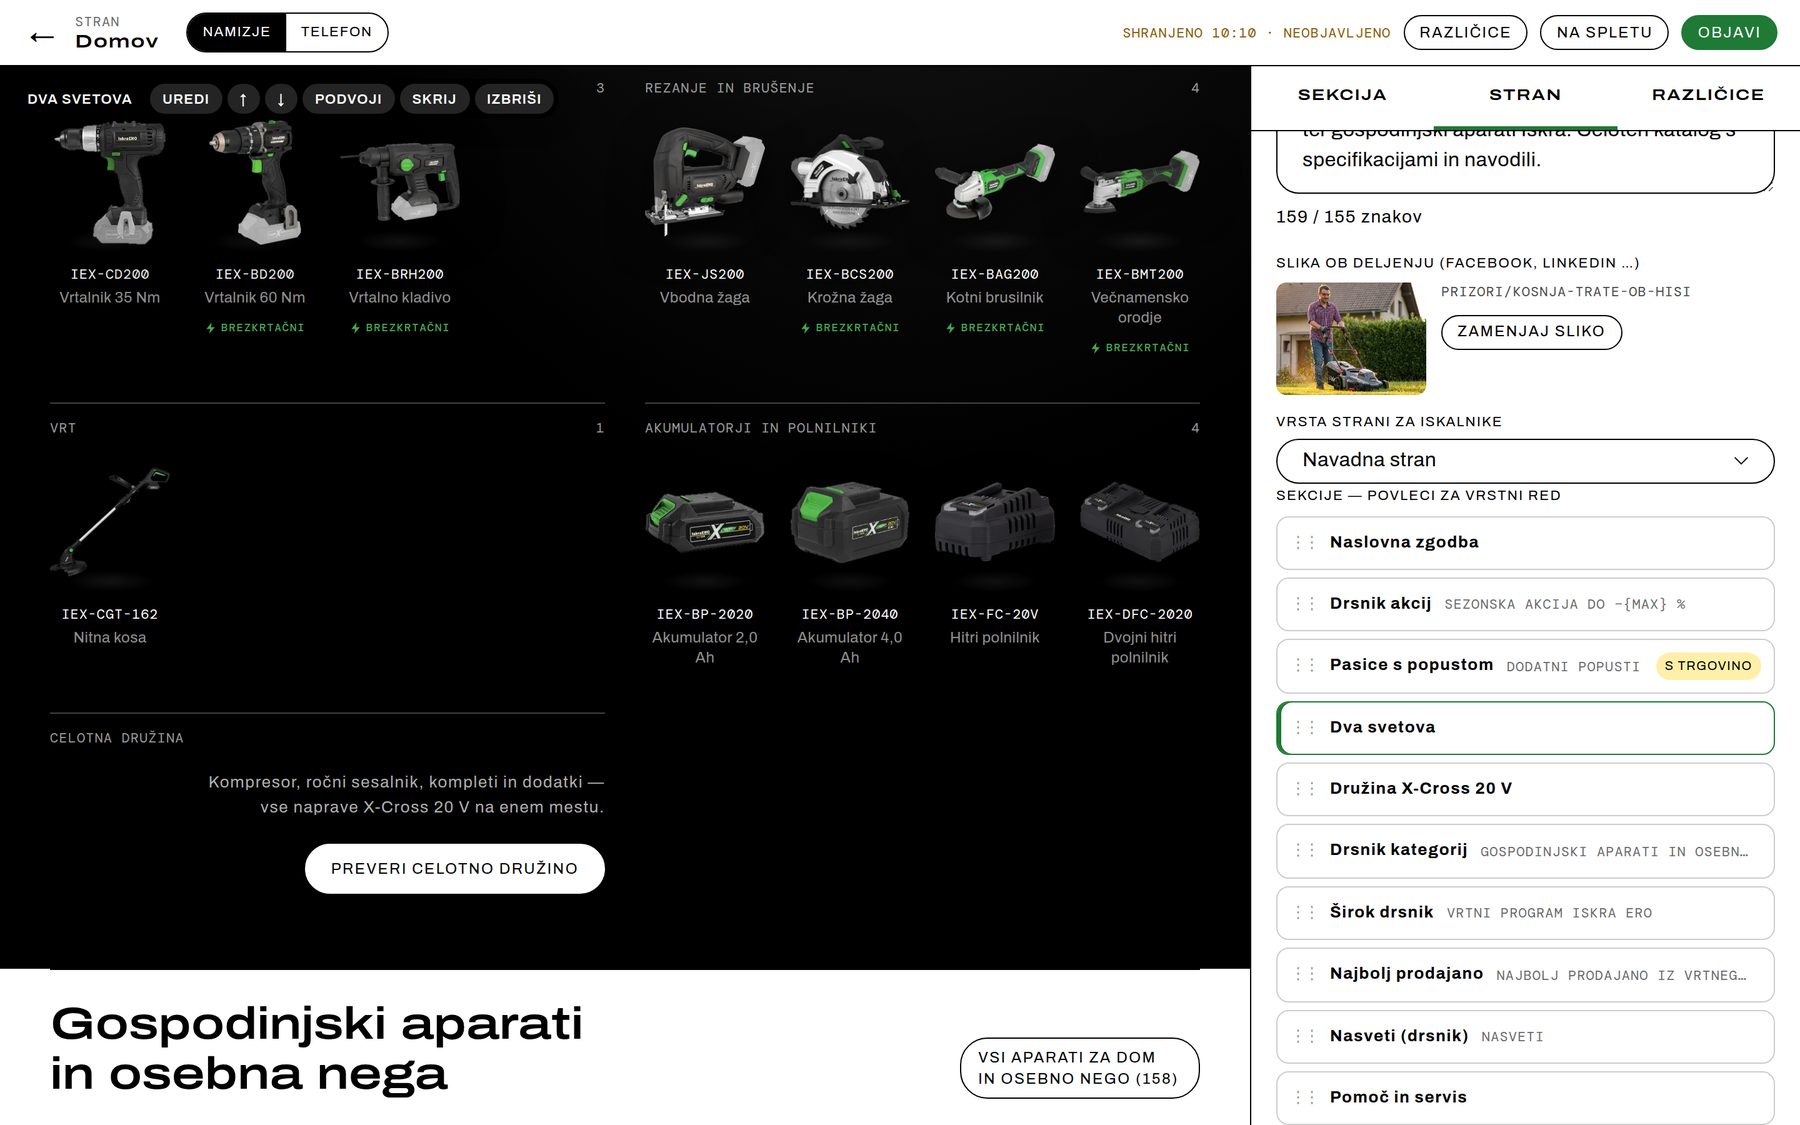Select the IEX-DFC-2020 charger image
The height and width of the screenshot is (1125, 1800).
1140,522
